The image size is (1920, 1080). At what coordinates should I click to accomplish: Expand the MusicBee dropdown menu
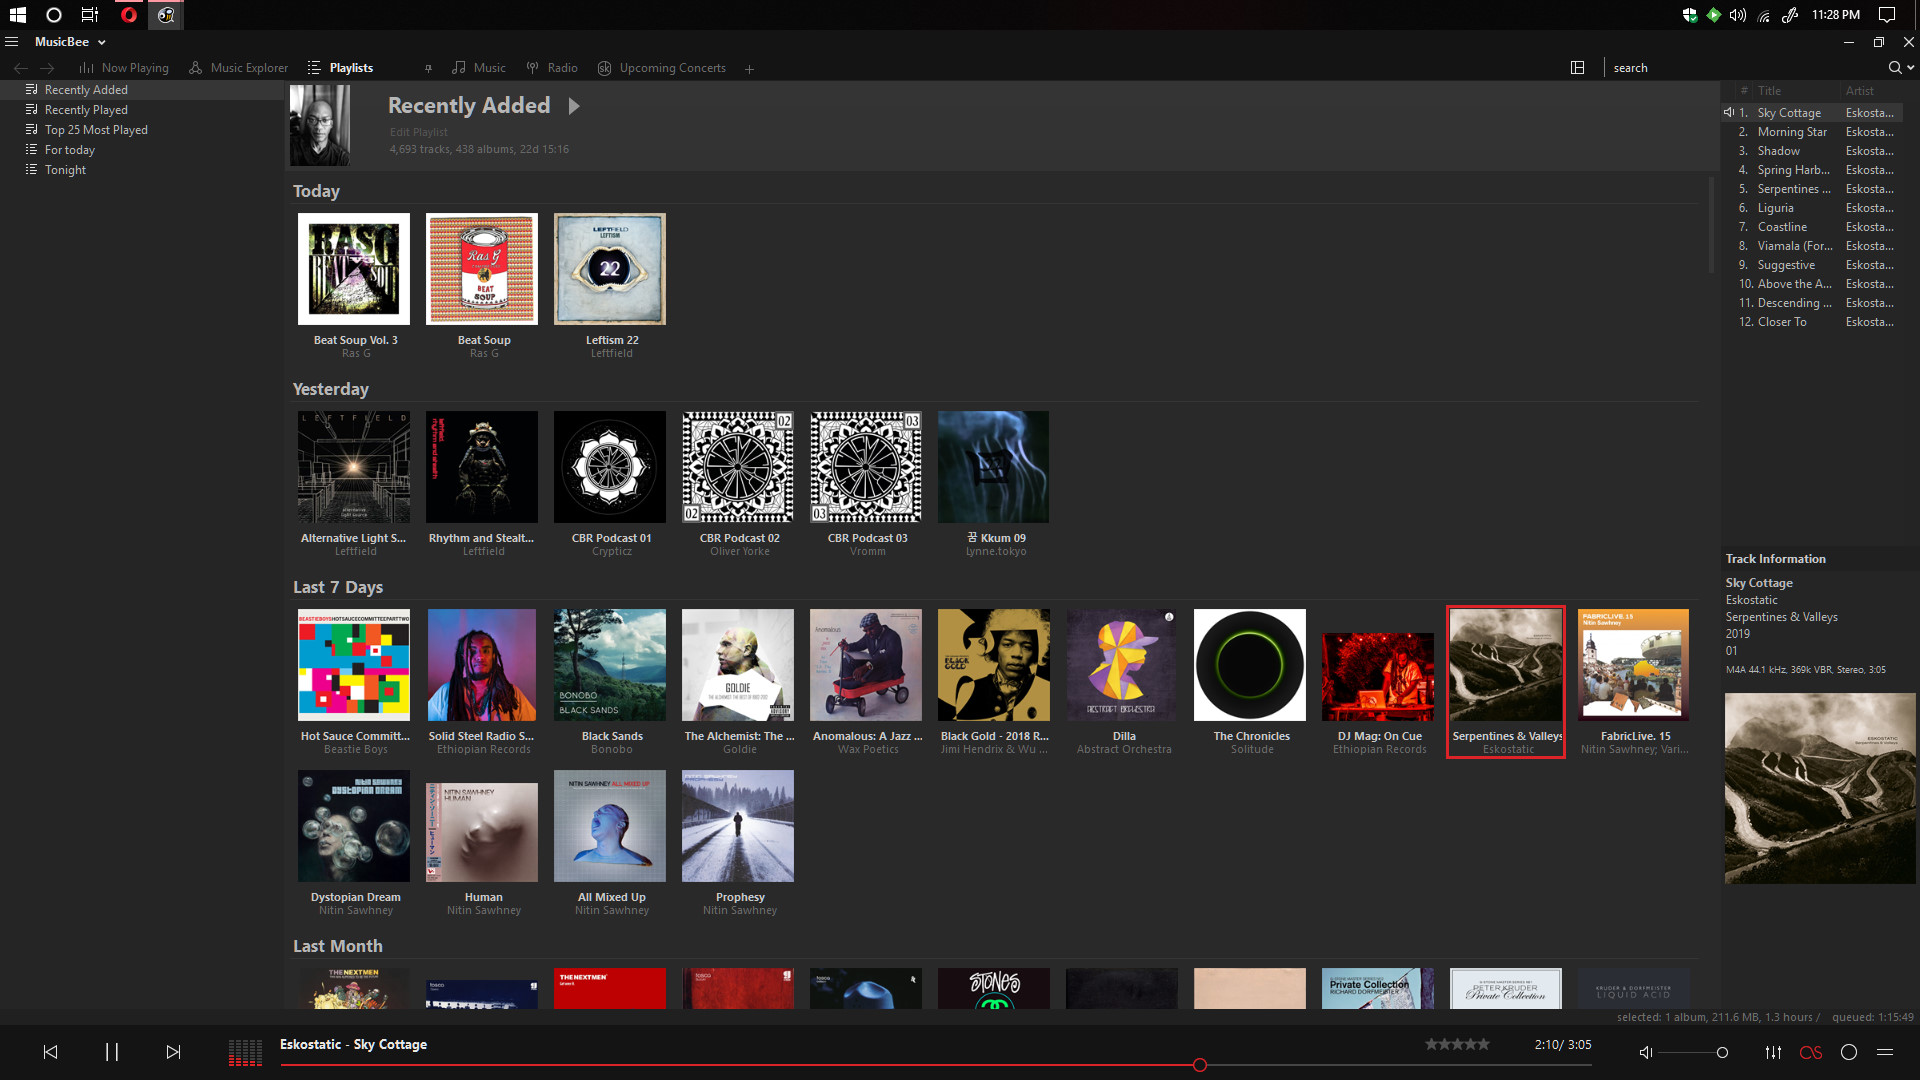click(x=101, y=42)
